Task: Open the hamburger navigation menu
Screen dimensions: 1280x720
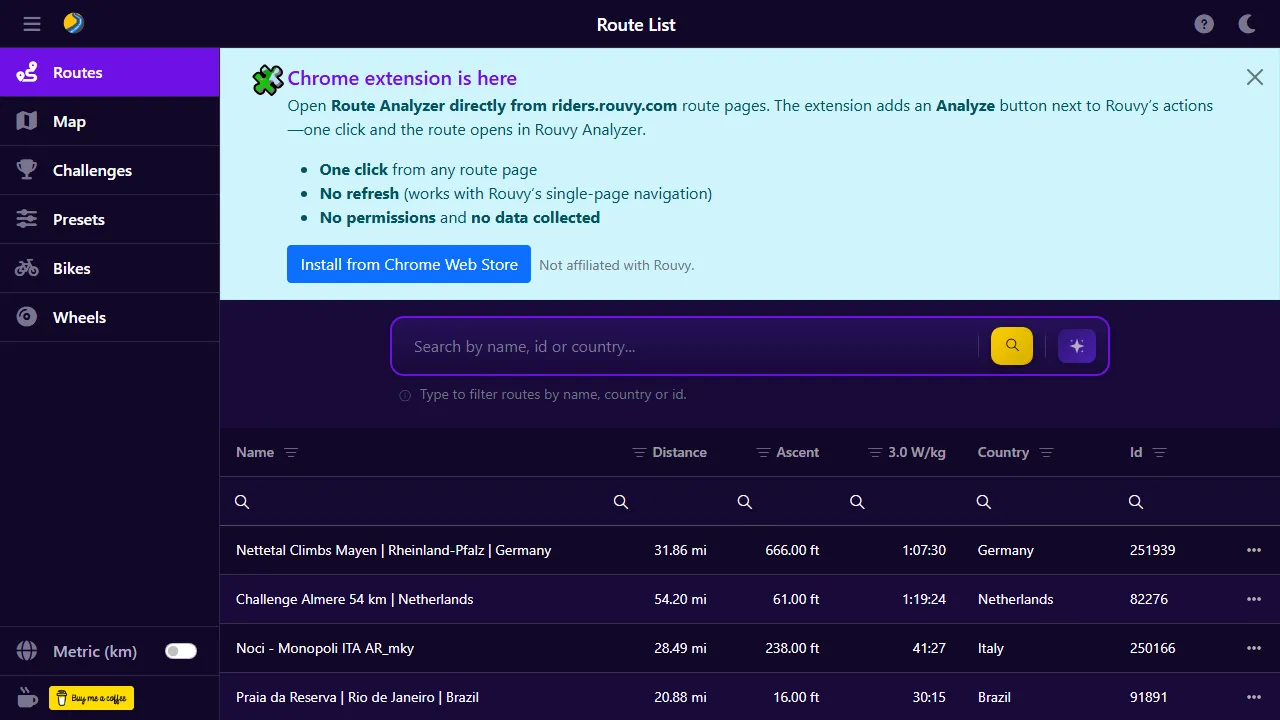Action: (31, 24)
